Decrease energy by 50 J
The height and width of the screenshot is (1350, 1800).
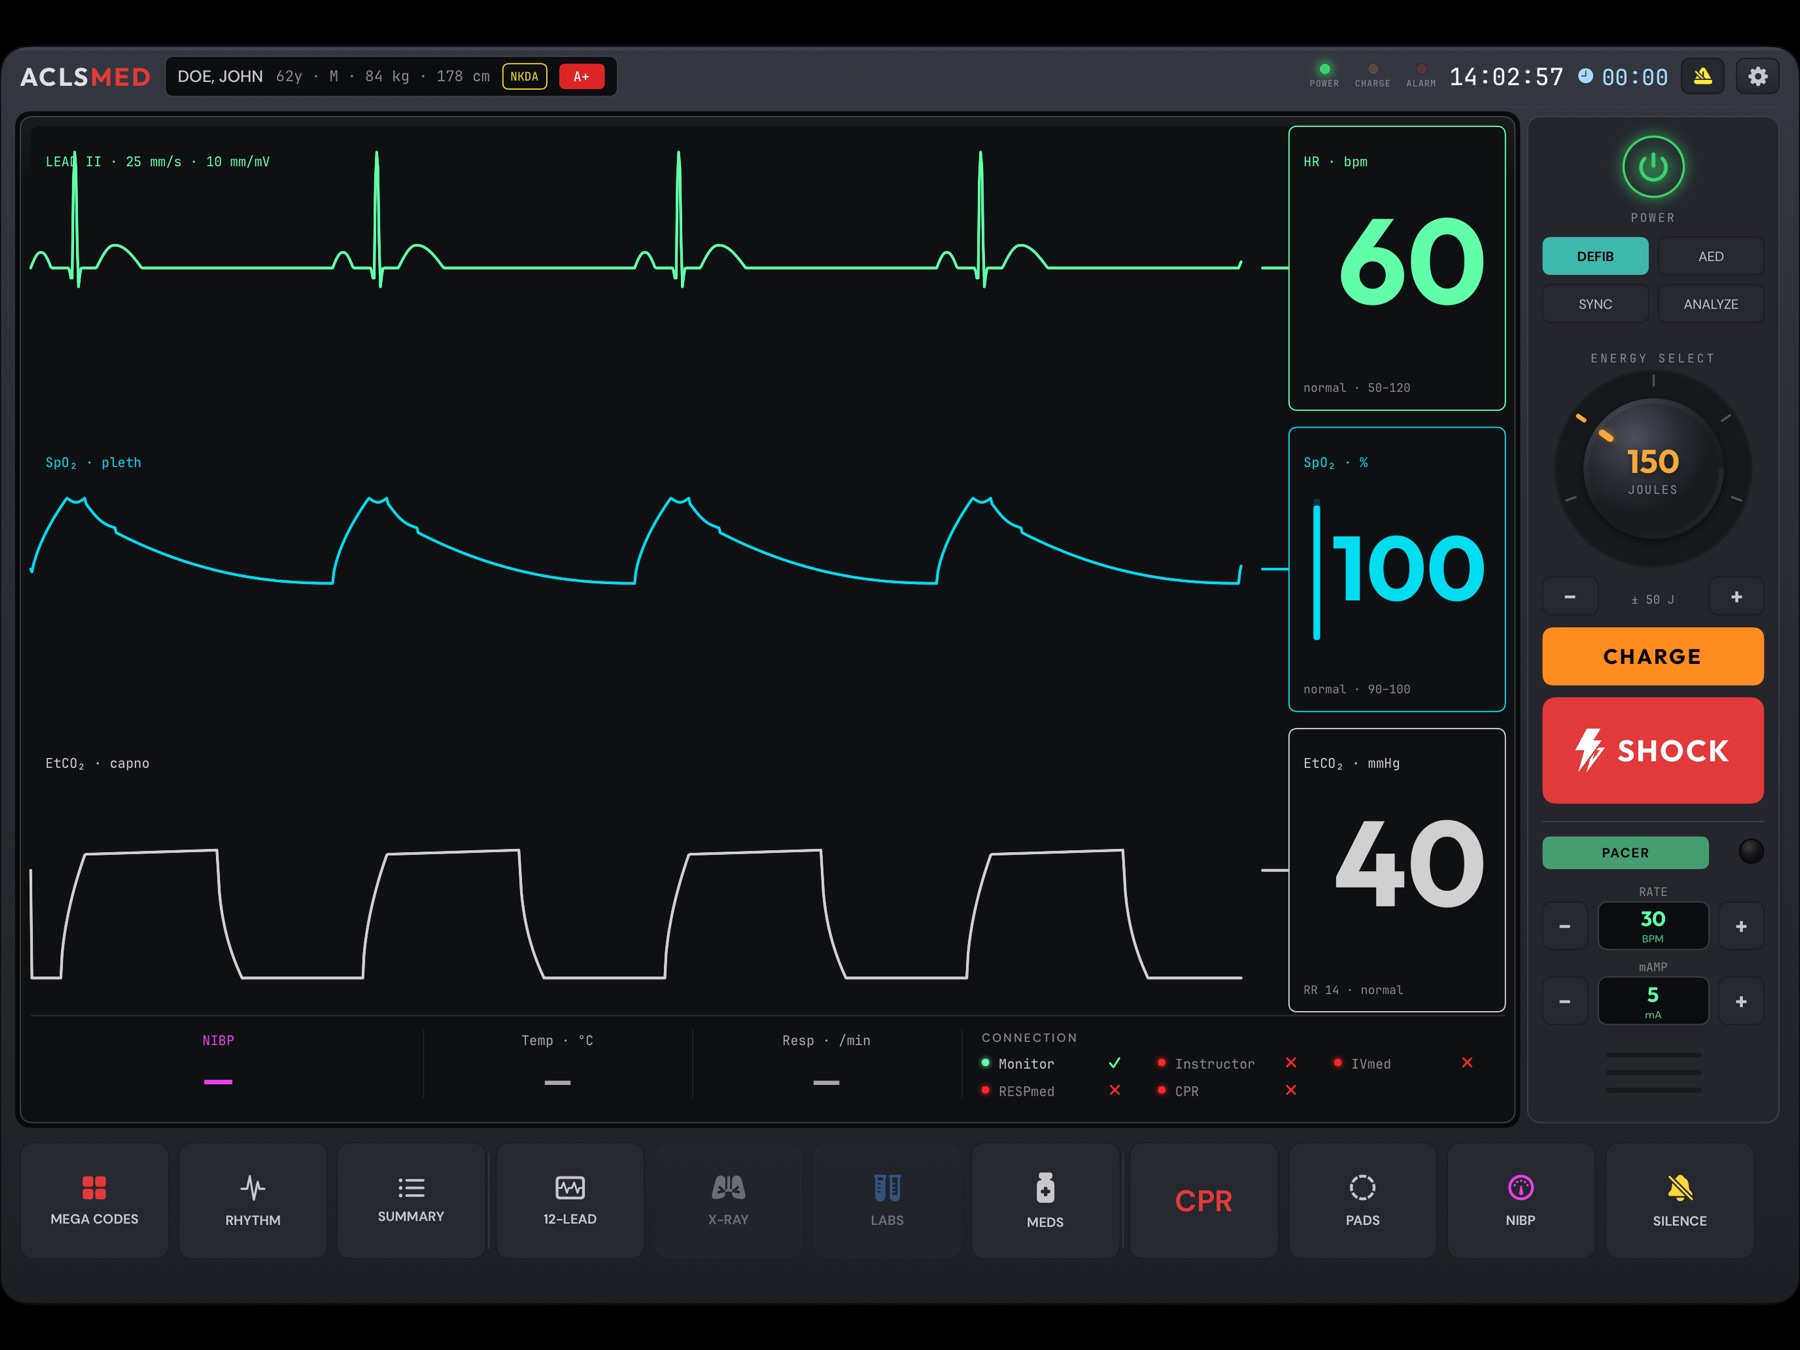(x=1570, y=597)
